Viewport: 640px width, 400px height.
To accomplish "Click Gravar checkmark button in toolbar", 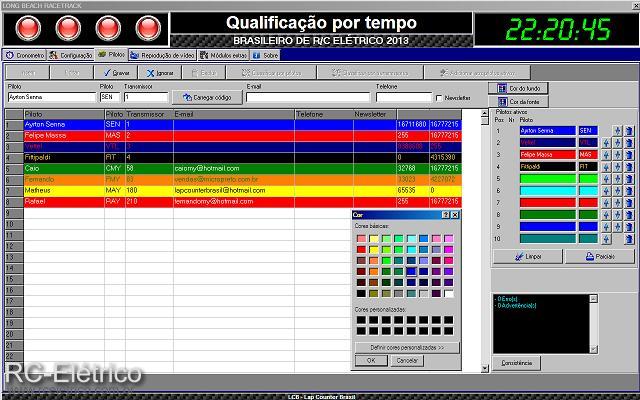I will (x=117, y=73).
